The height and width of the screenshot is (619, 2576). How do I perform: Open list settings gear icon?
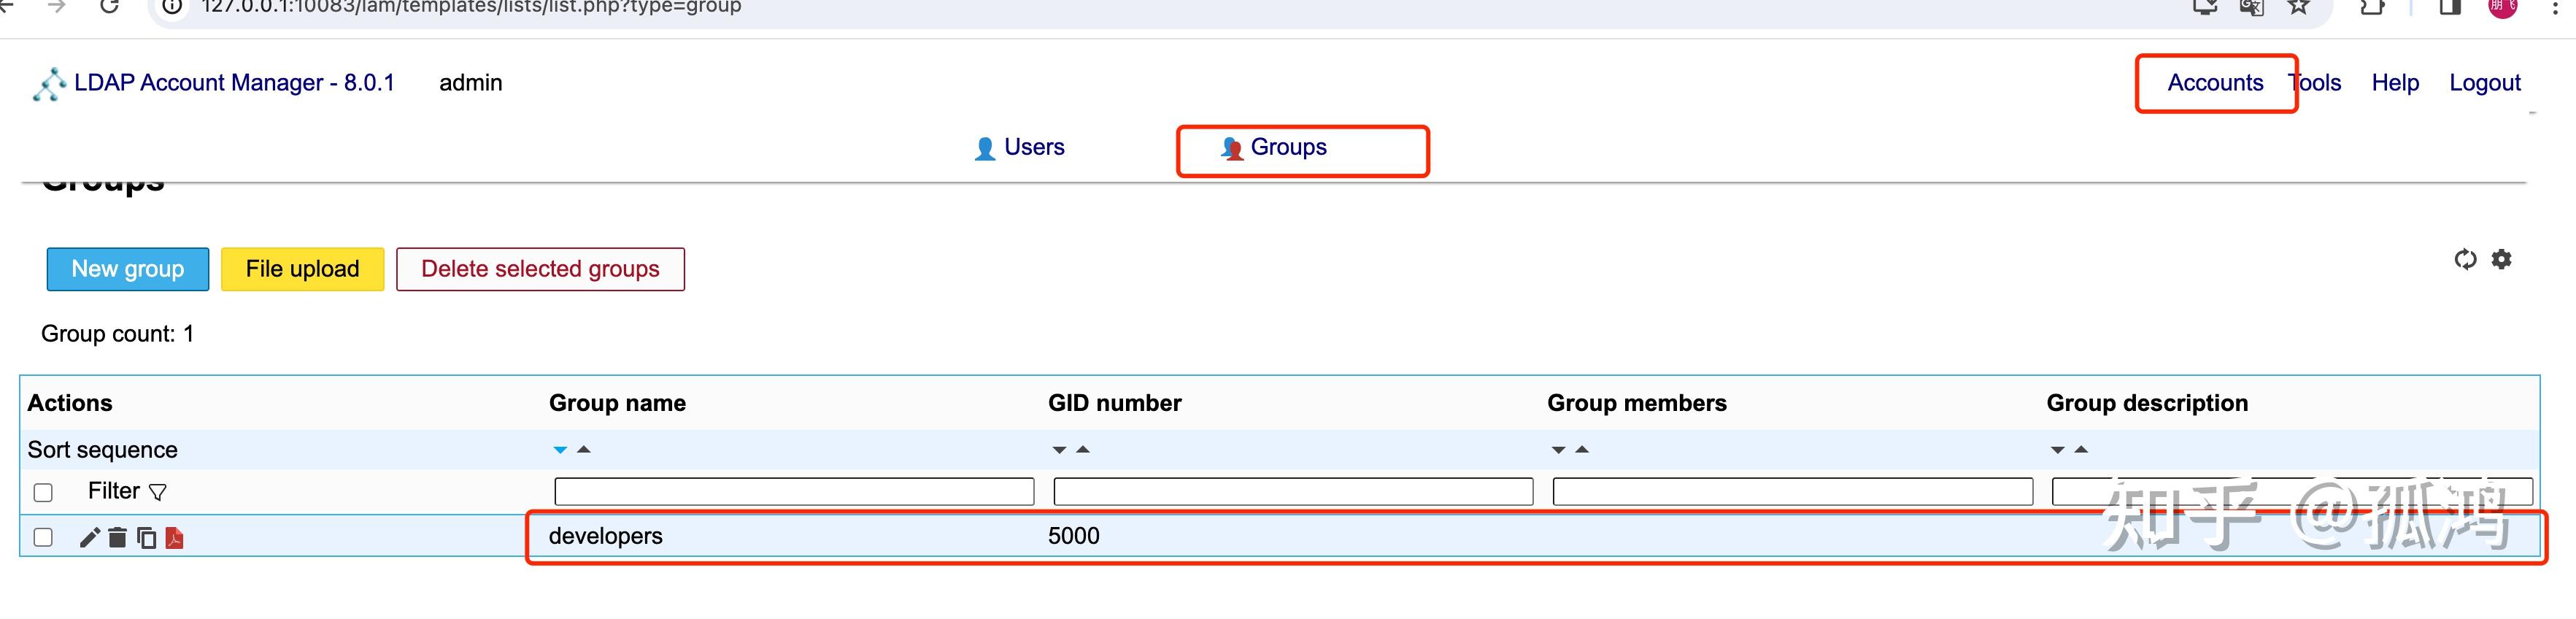(2501, 260)
